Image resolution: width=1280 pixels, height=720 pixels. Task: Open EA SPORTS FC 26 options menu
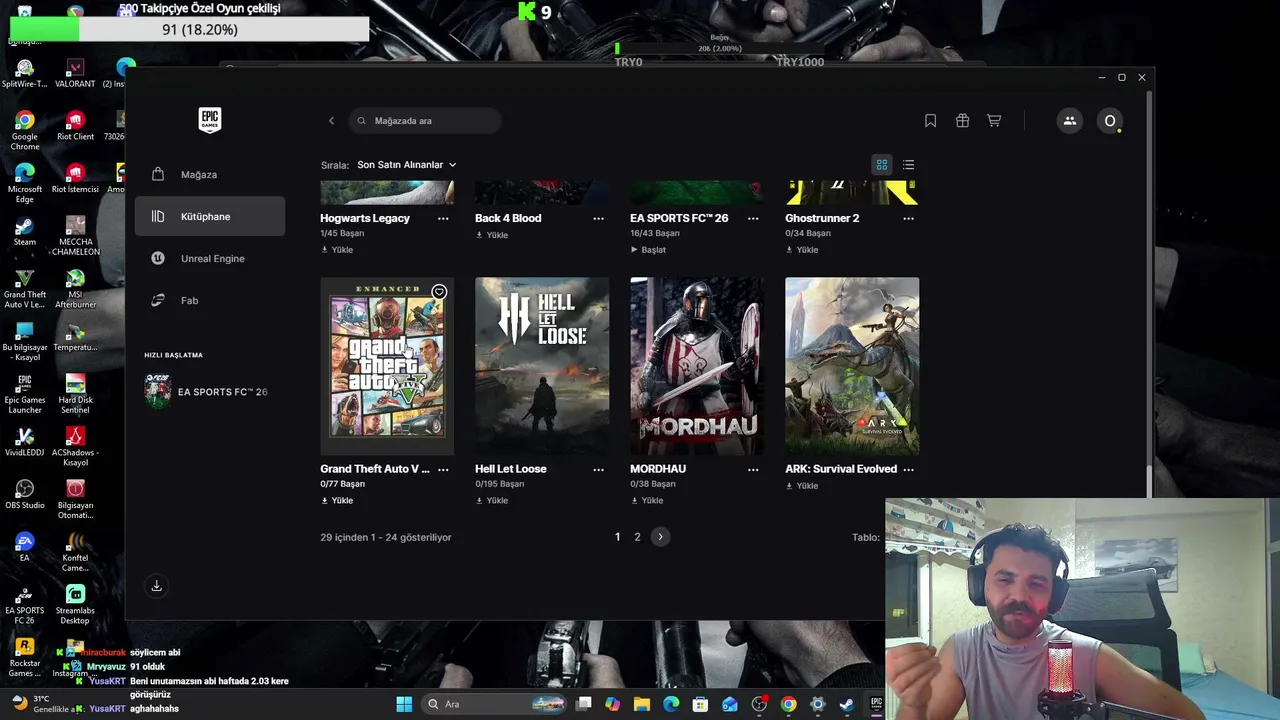pos(753,218)
